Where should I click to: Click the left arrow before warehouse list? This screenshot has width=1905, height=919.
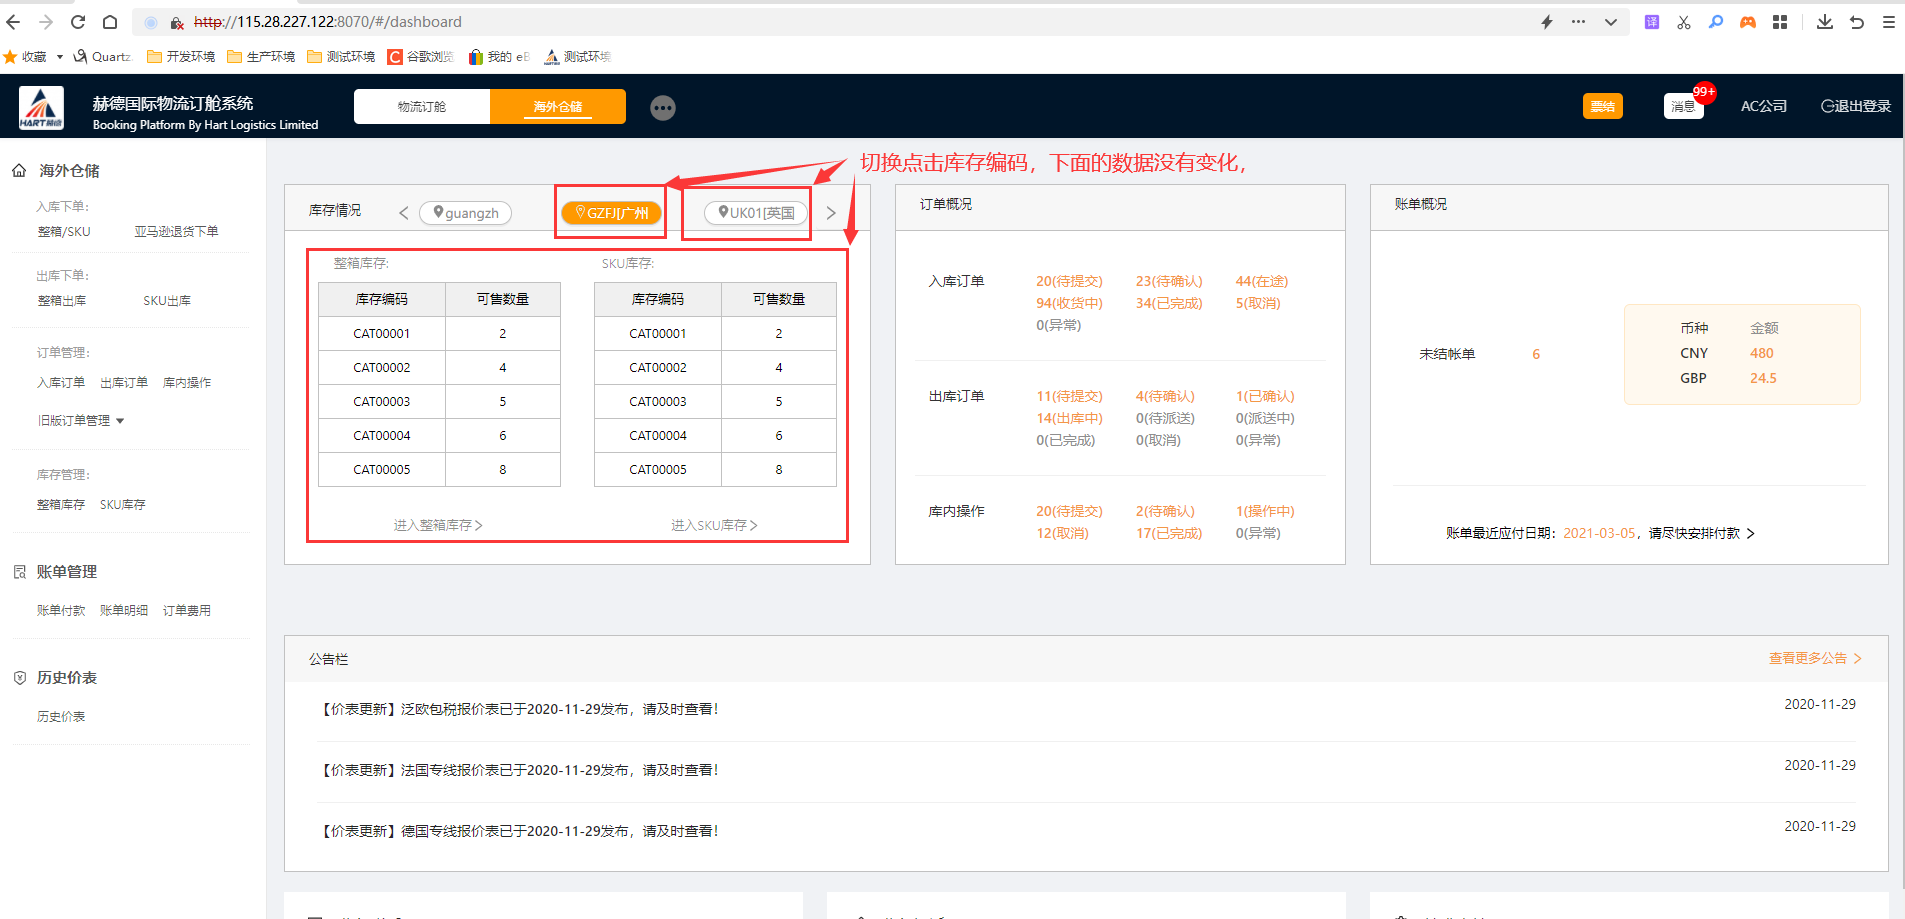click(403, 213)
